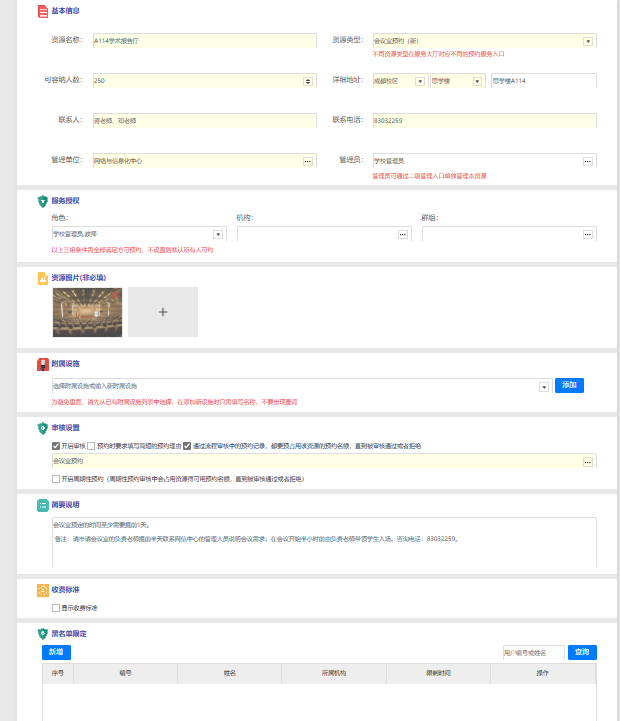Open the 附属设施 selection dropdown
Viewport: 620px width, 721px height.
point(545,386)
